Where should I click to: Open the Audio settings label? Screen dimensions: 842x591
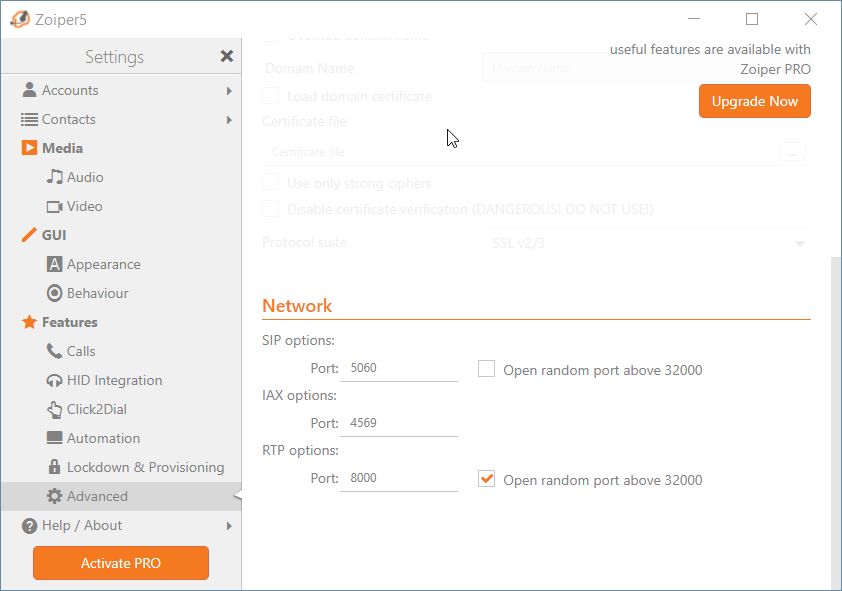(x=85, y=177)
